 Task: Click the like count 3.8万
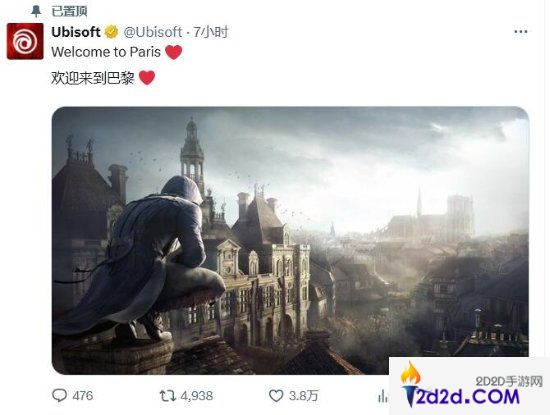coord(303,396)
